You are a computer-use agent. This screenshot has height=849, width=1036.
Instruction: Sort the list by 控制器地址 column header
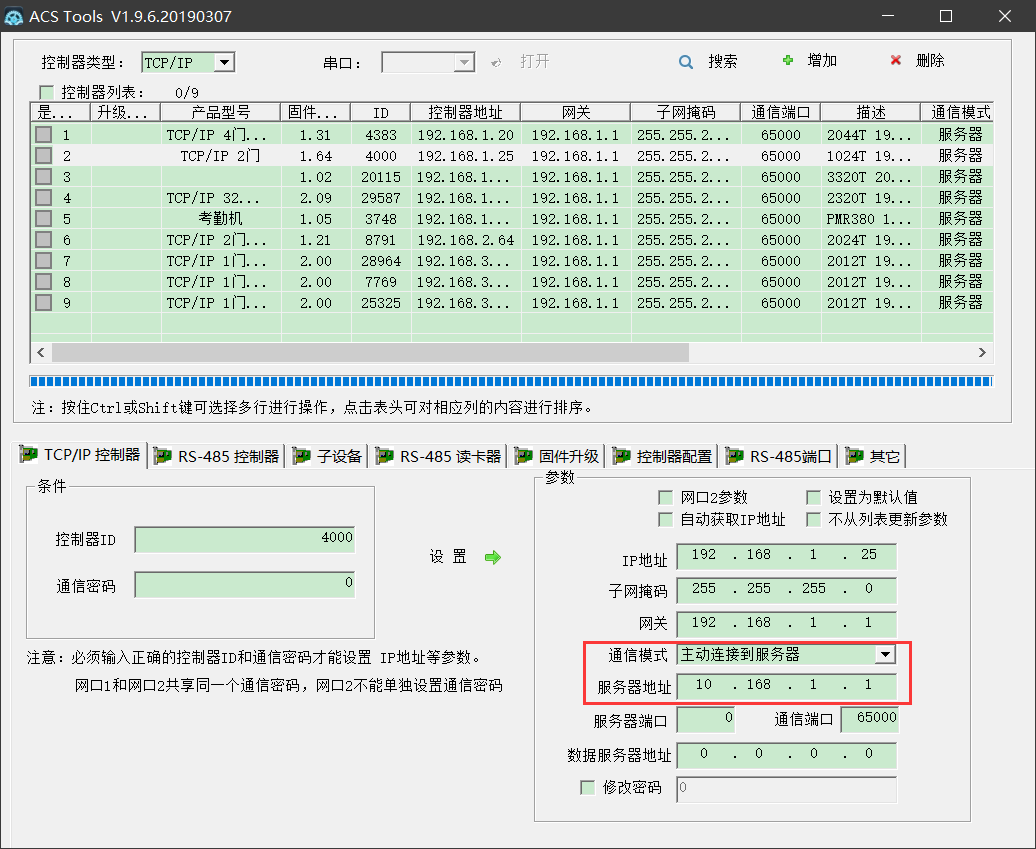(x=465, y=112)
